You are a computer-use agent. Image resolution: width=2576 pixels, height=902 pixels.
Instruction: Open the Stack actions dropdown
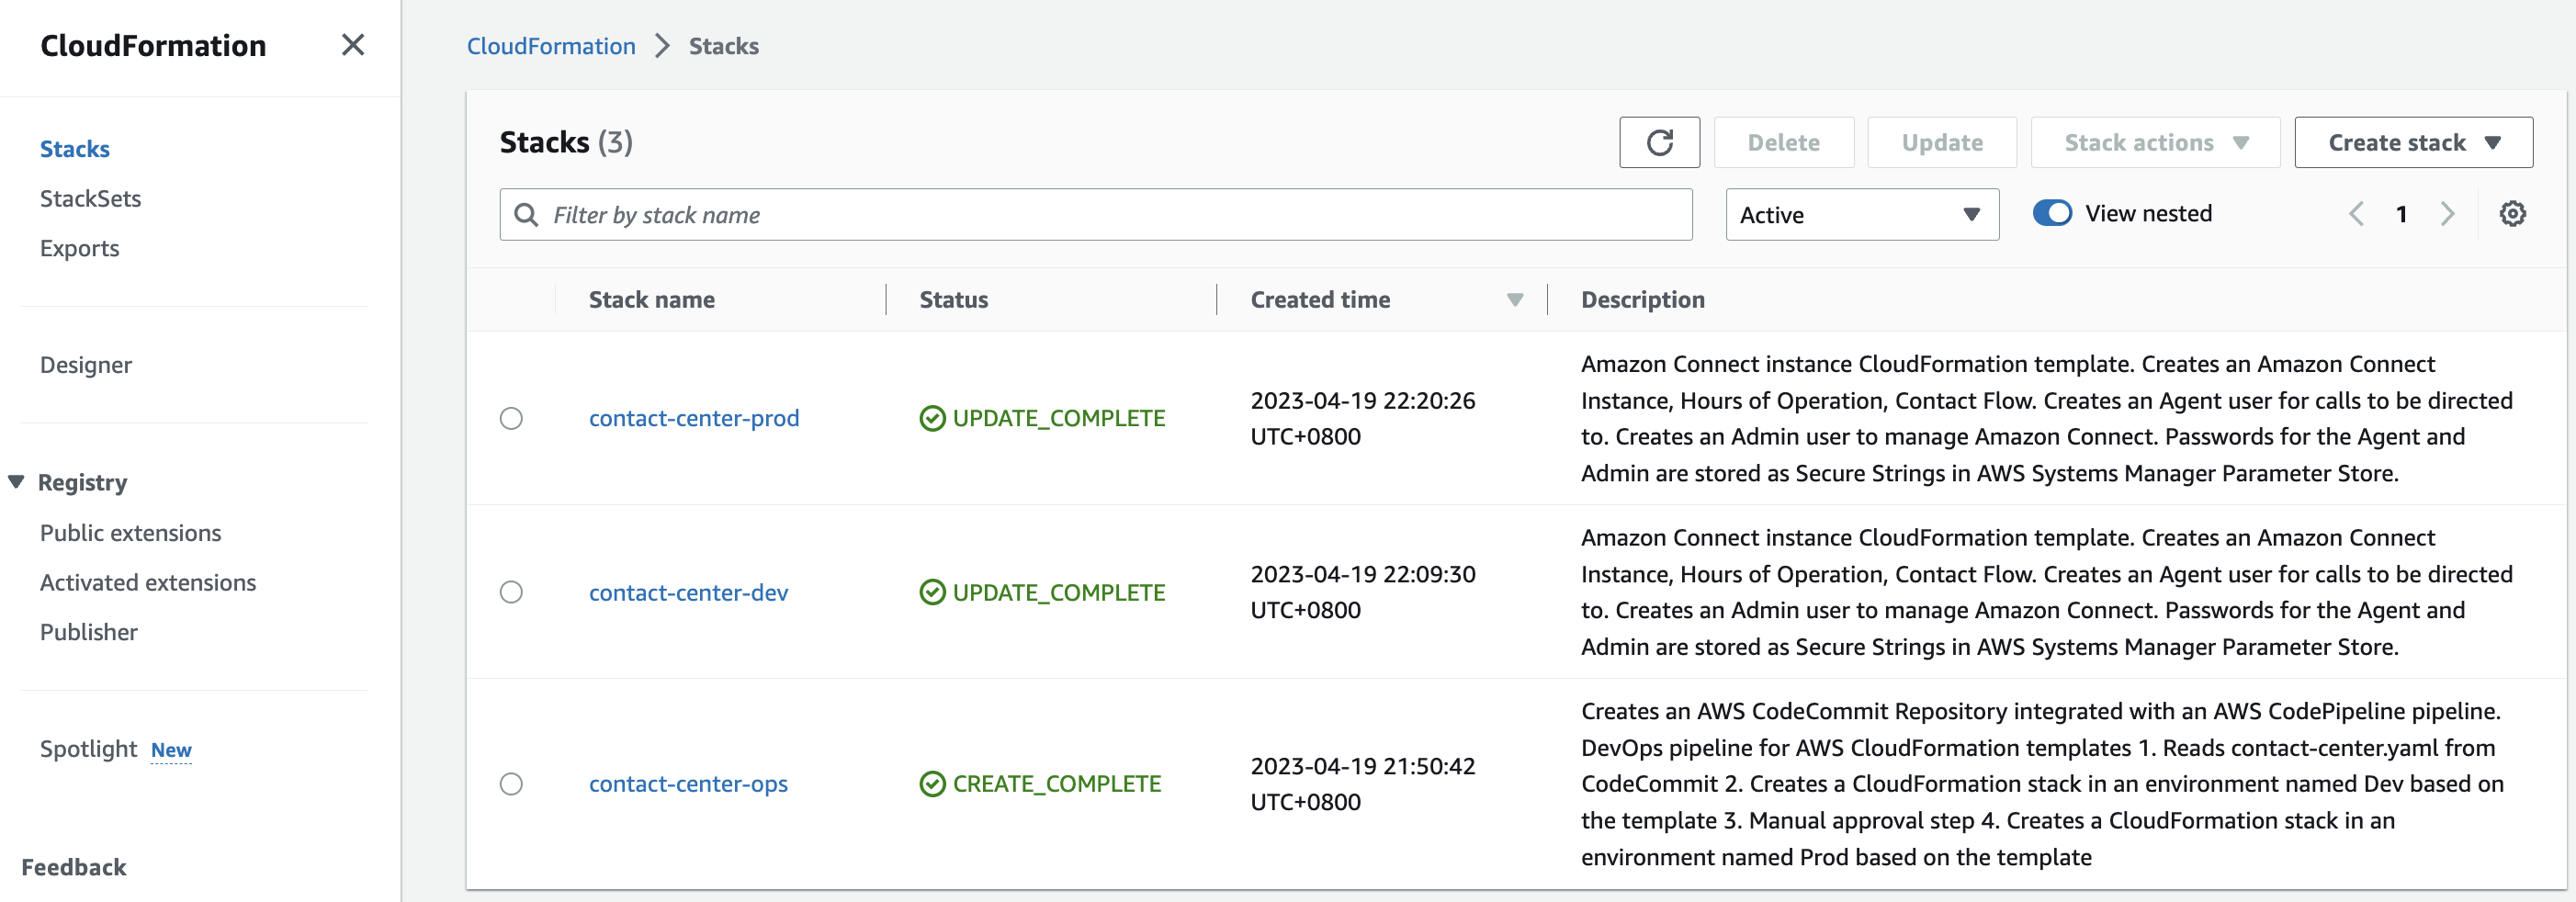pyautogui.click(x=2155, y=142)
